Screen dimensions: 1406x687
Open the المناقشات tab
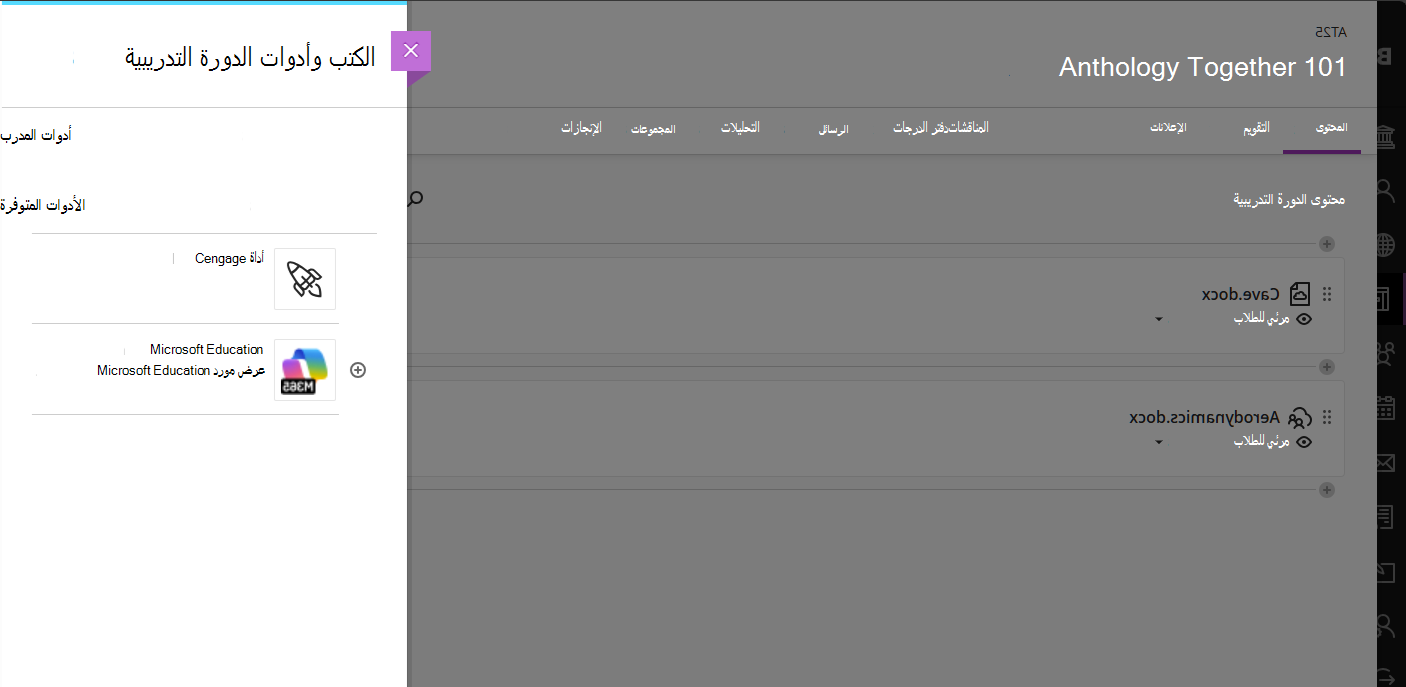[x=967, y=128]
